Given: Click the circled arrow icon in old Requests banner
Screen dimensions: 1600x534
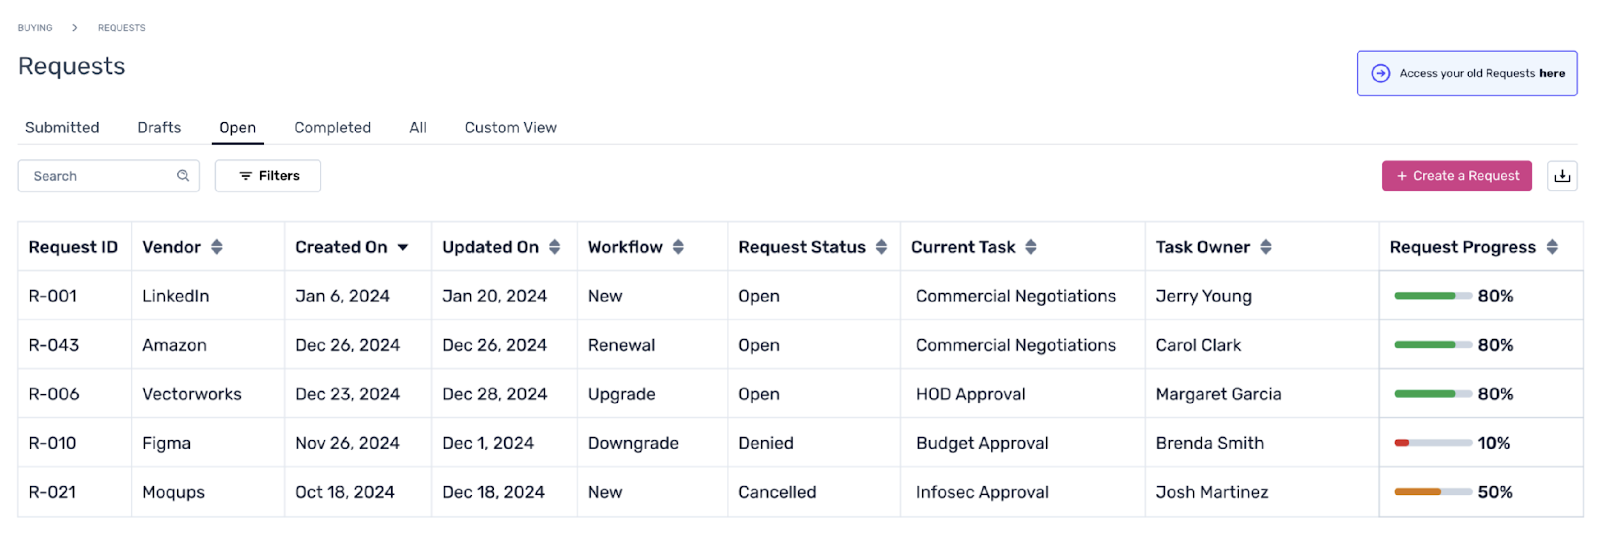Looking at the screenshot, I should coord(1381,73).
